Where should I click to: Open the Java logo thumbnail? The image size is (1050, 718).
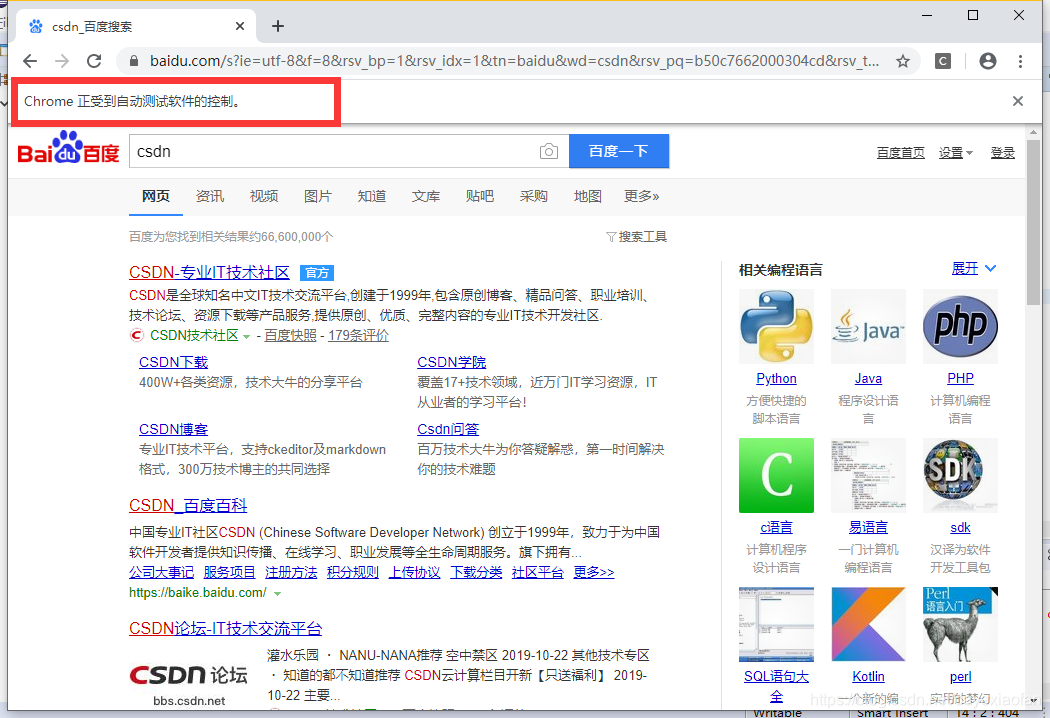(x=868, y=326)
